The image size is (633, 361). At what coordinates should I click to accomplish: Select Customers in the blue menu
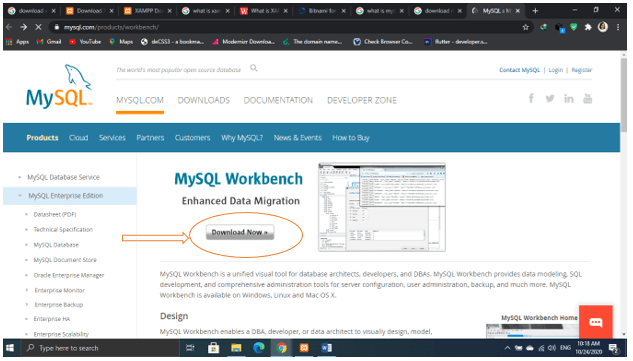[x=193, y=138]
